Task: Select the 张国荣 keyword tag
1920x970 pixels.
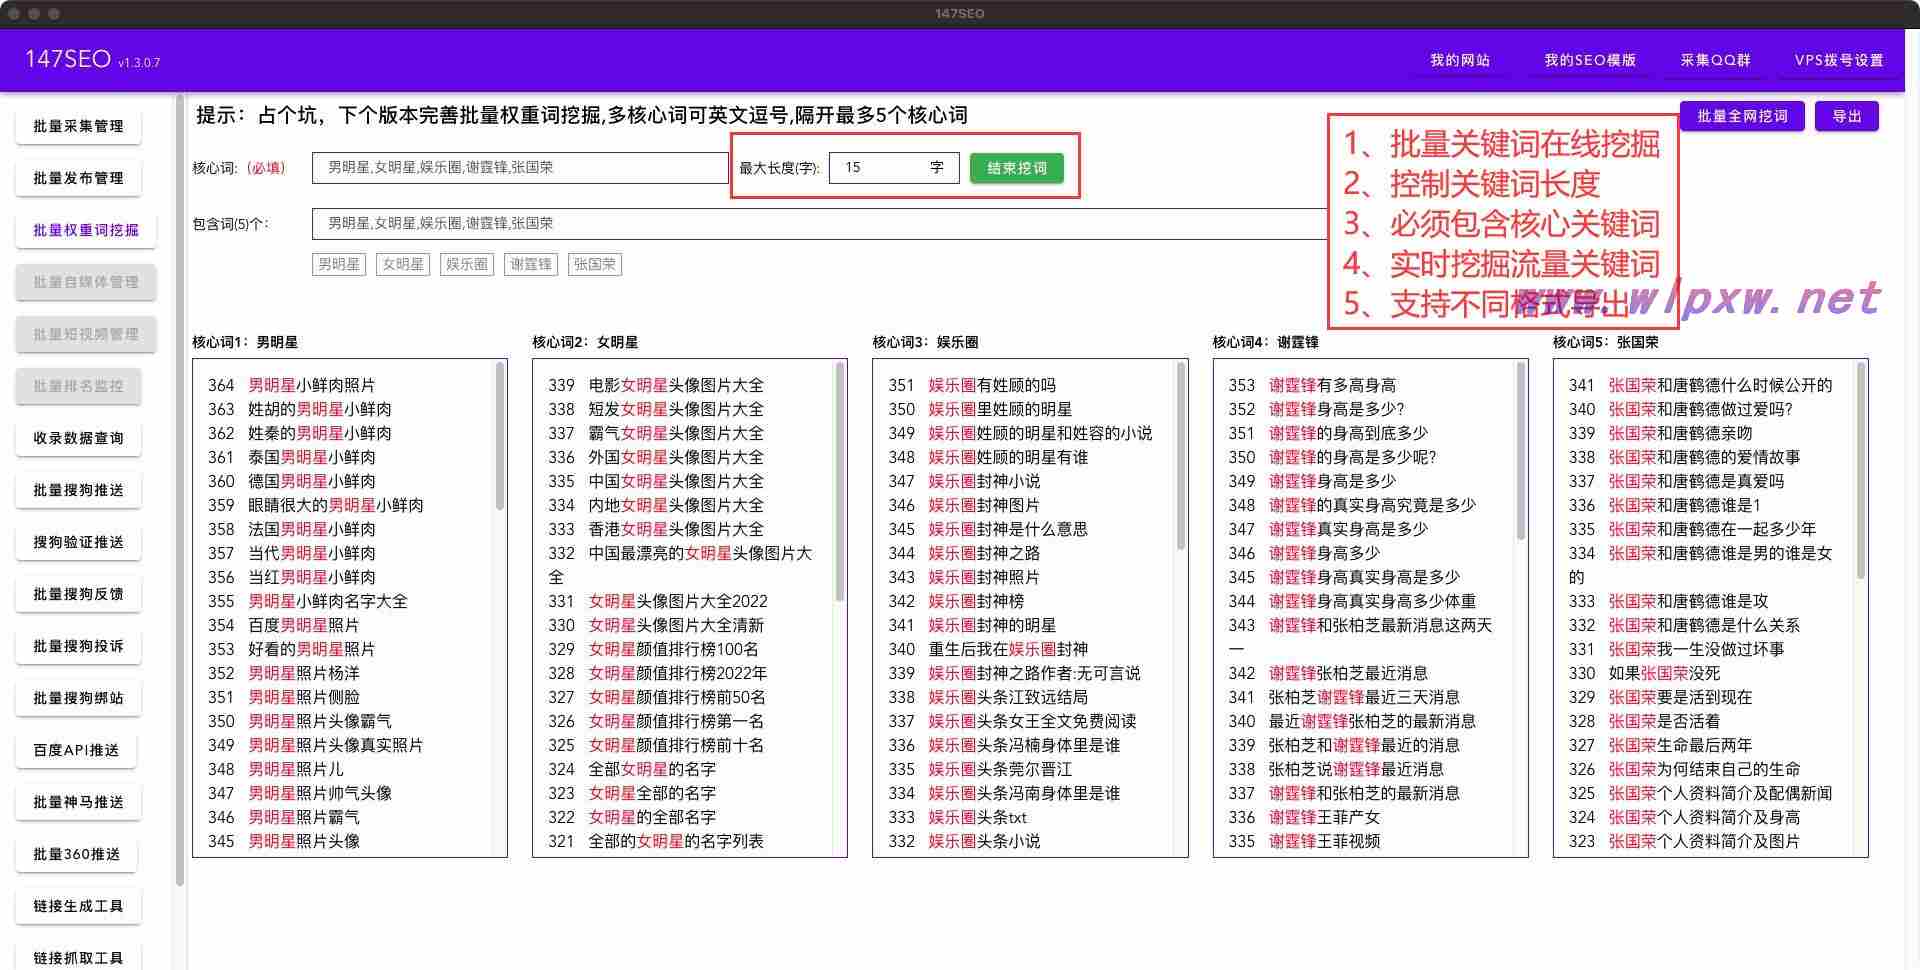Action: (595, 264)
